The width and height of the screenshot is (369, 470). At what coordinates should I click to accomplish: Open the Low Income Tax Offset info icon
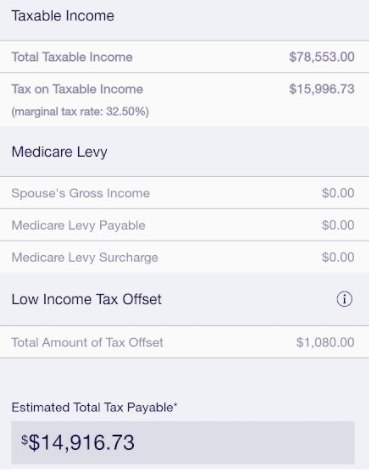click(344, 299)
